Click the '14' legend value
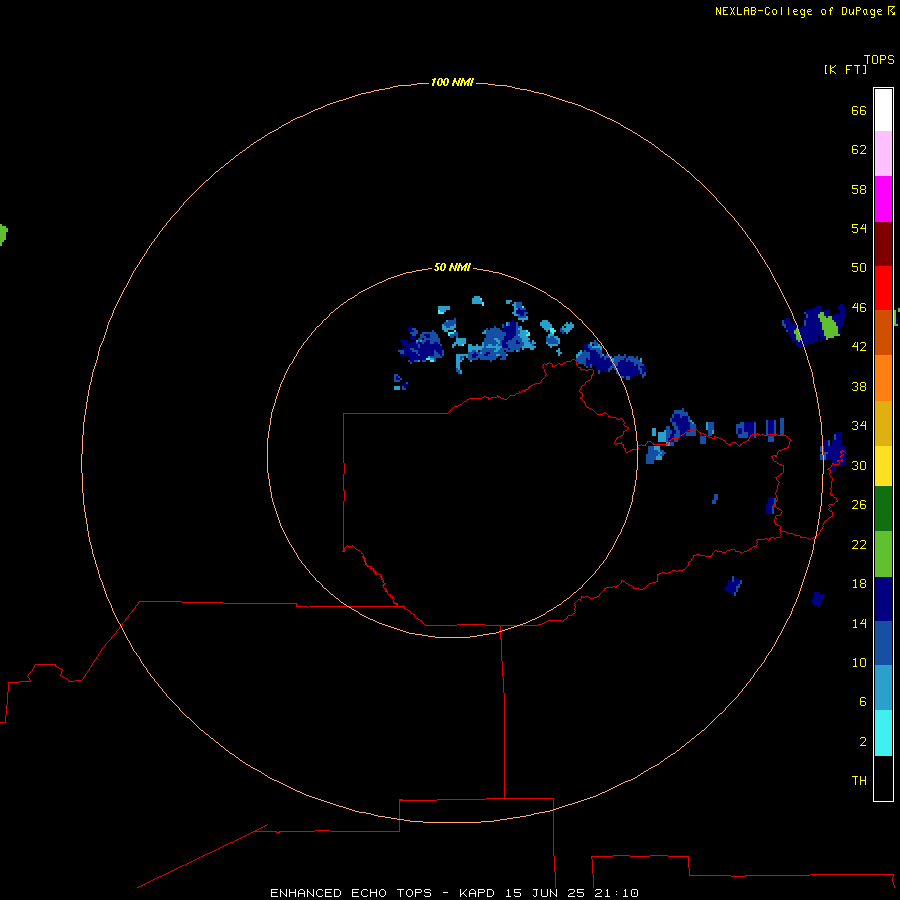Viewport: 900px width, 900px height. 859,624
